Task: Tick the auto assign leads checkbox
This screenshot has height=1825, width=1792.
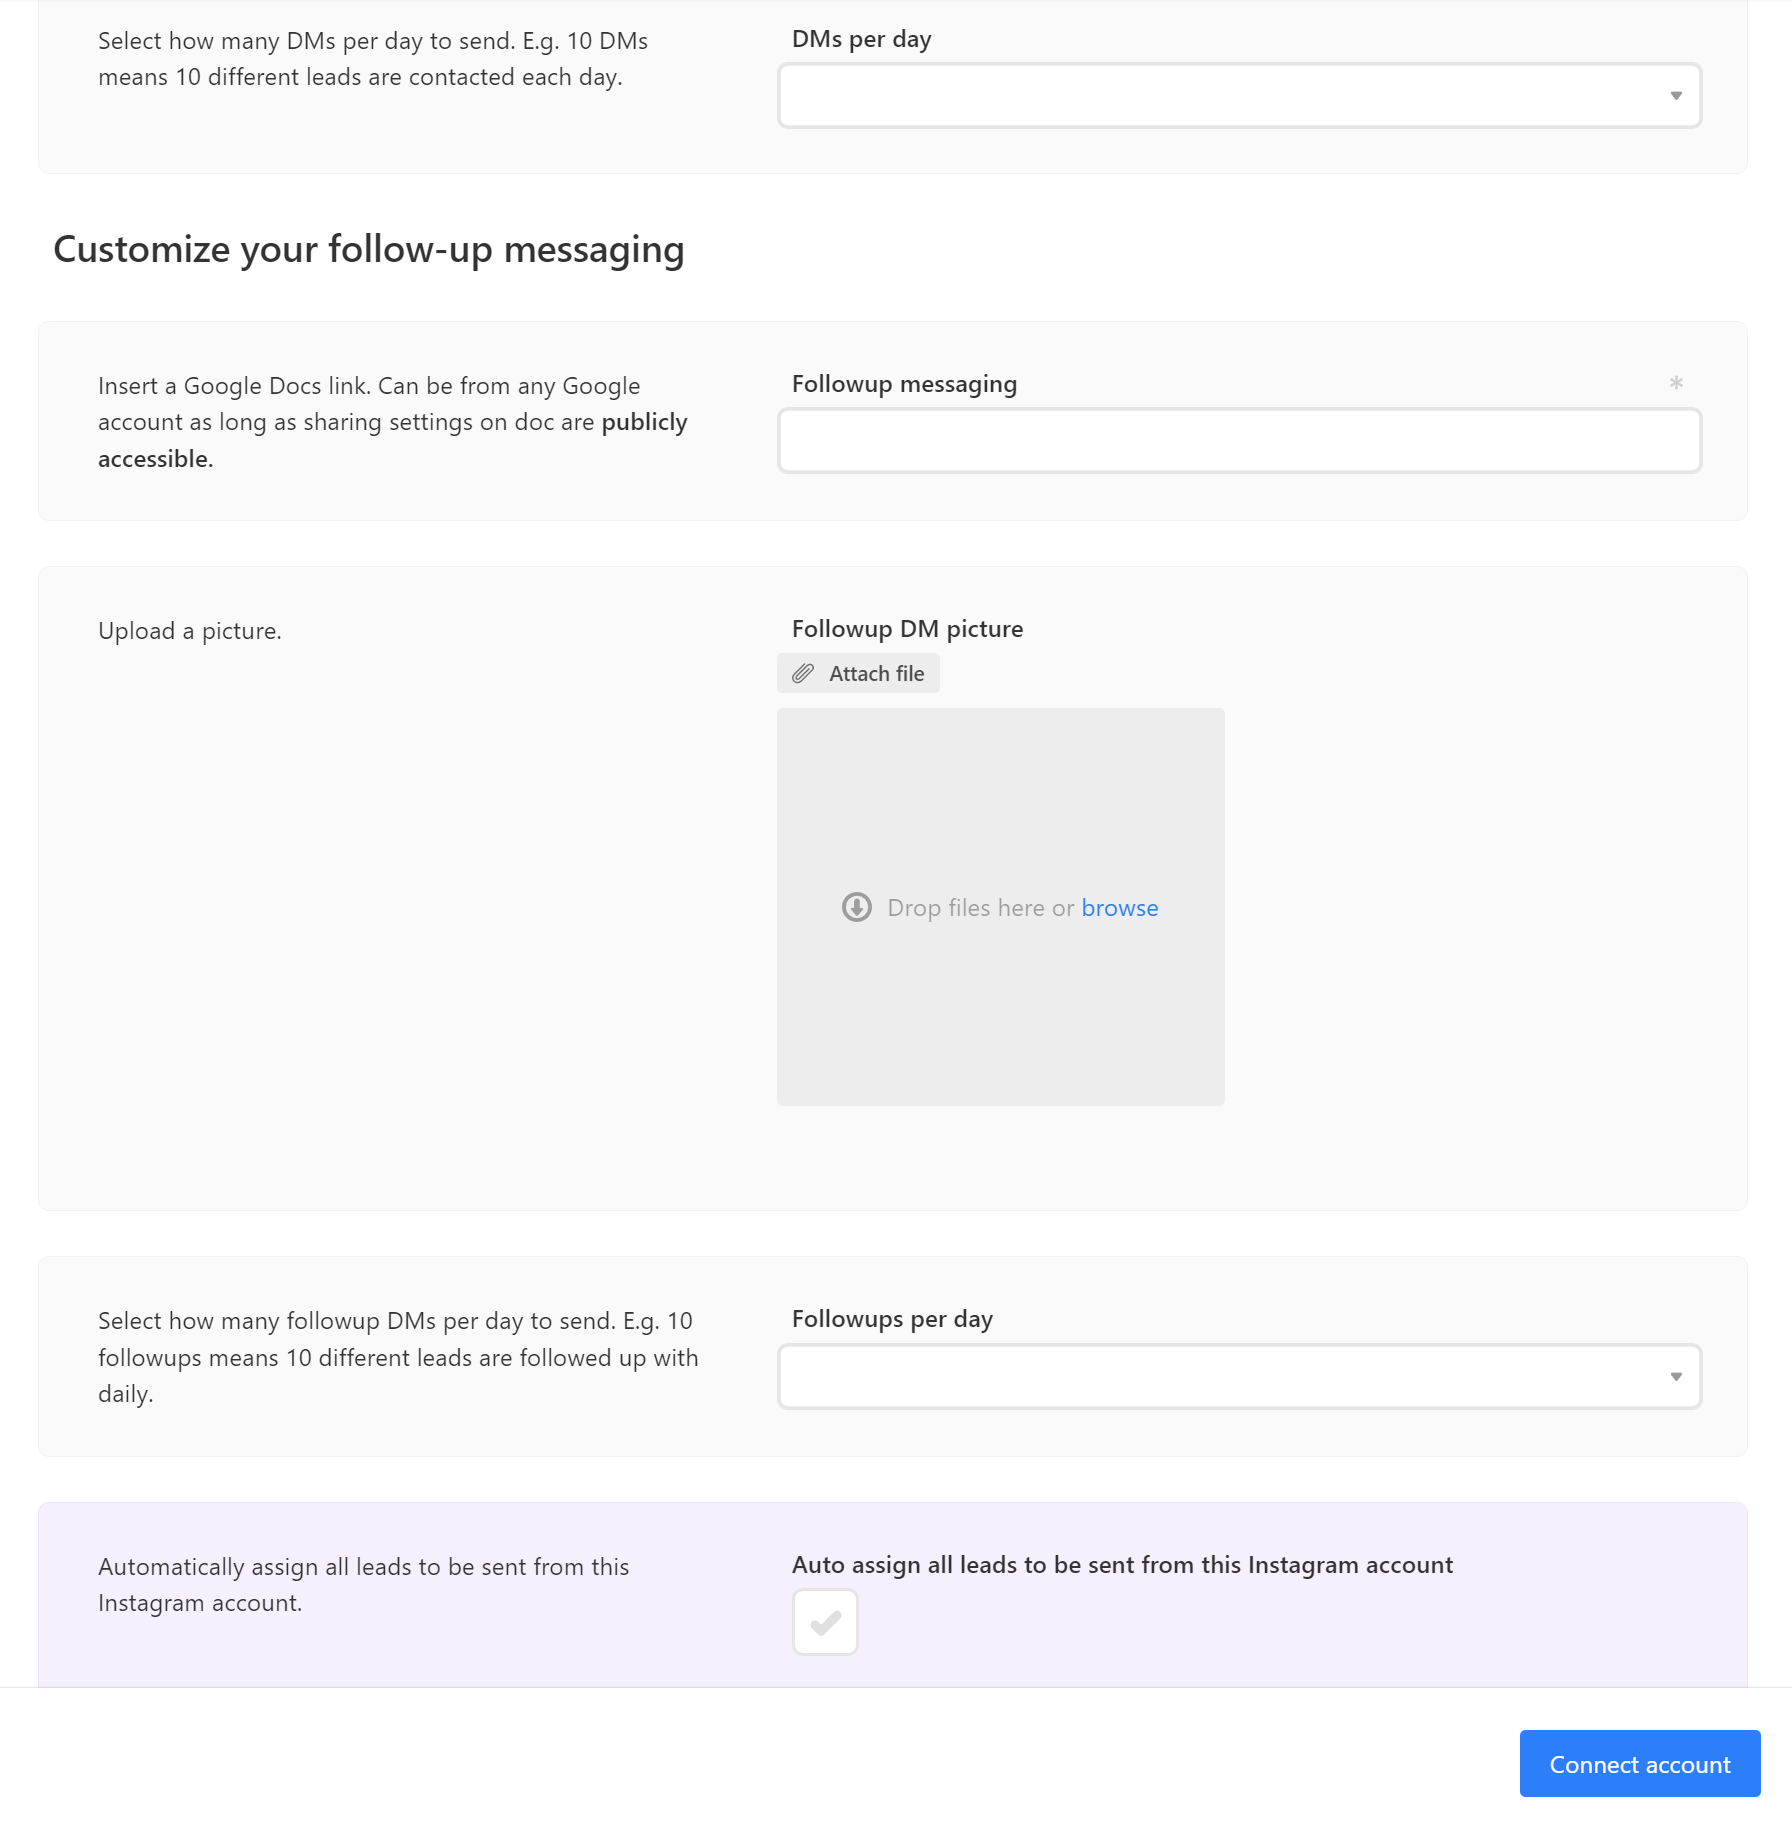Action: coord(825,1622)
